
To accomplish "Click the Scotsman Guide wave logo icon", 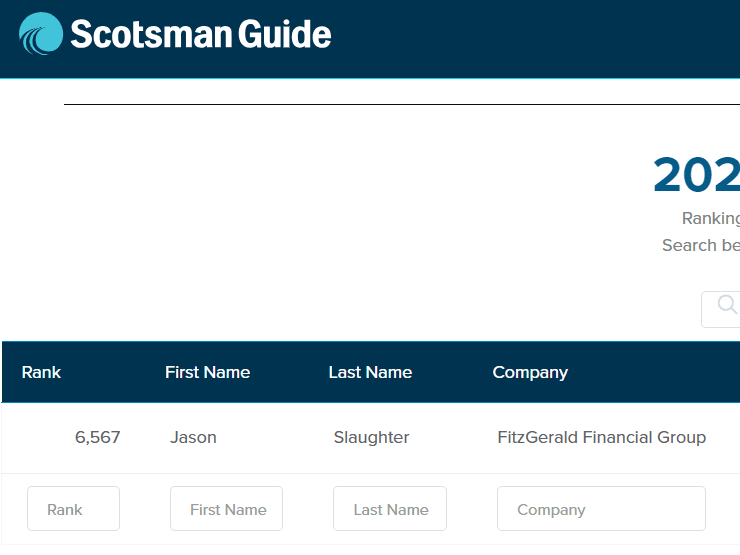I will coord(41,34).
